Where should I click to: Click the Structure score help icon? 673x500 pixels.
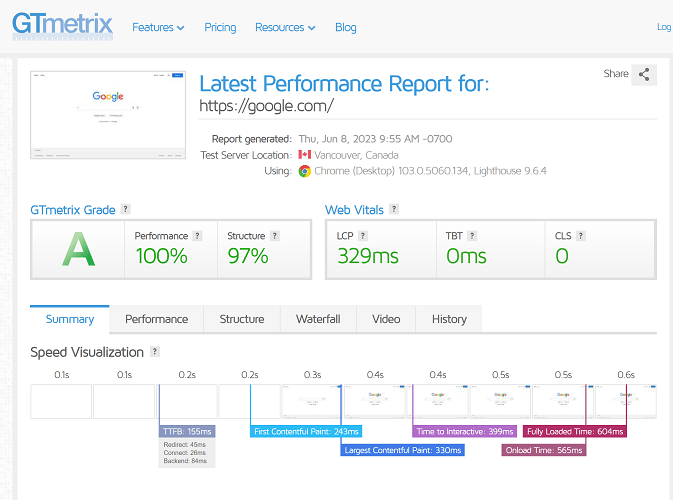(x=275, y=236)
